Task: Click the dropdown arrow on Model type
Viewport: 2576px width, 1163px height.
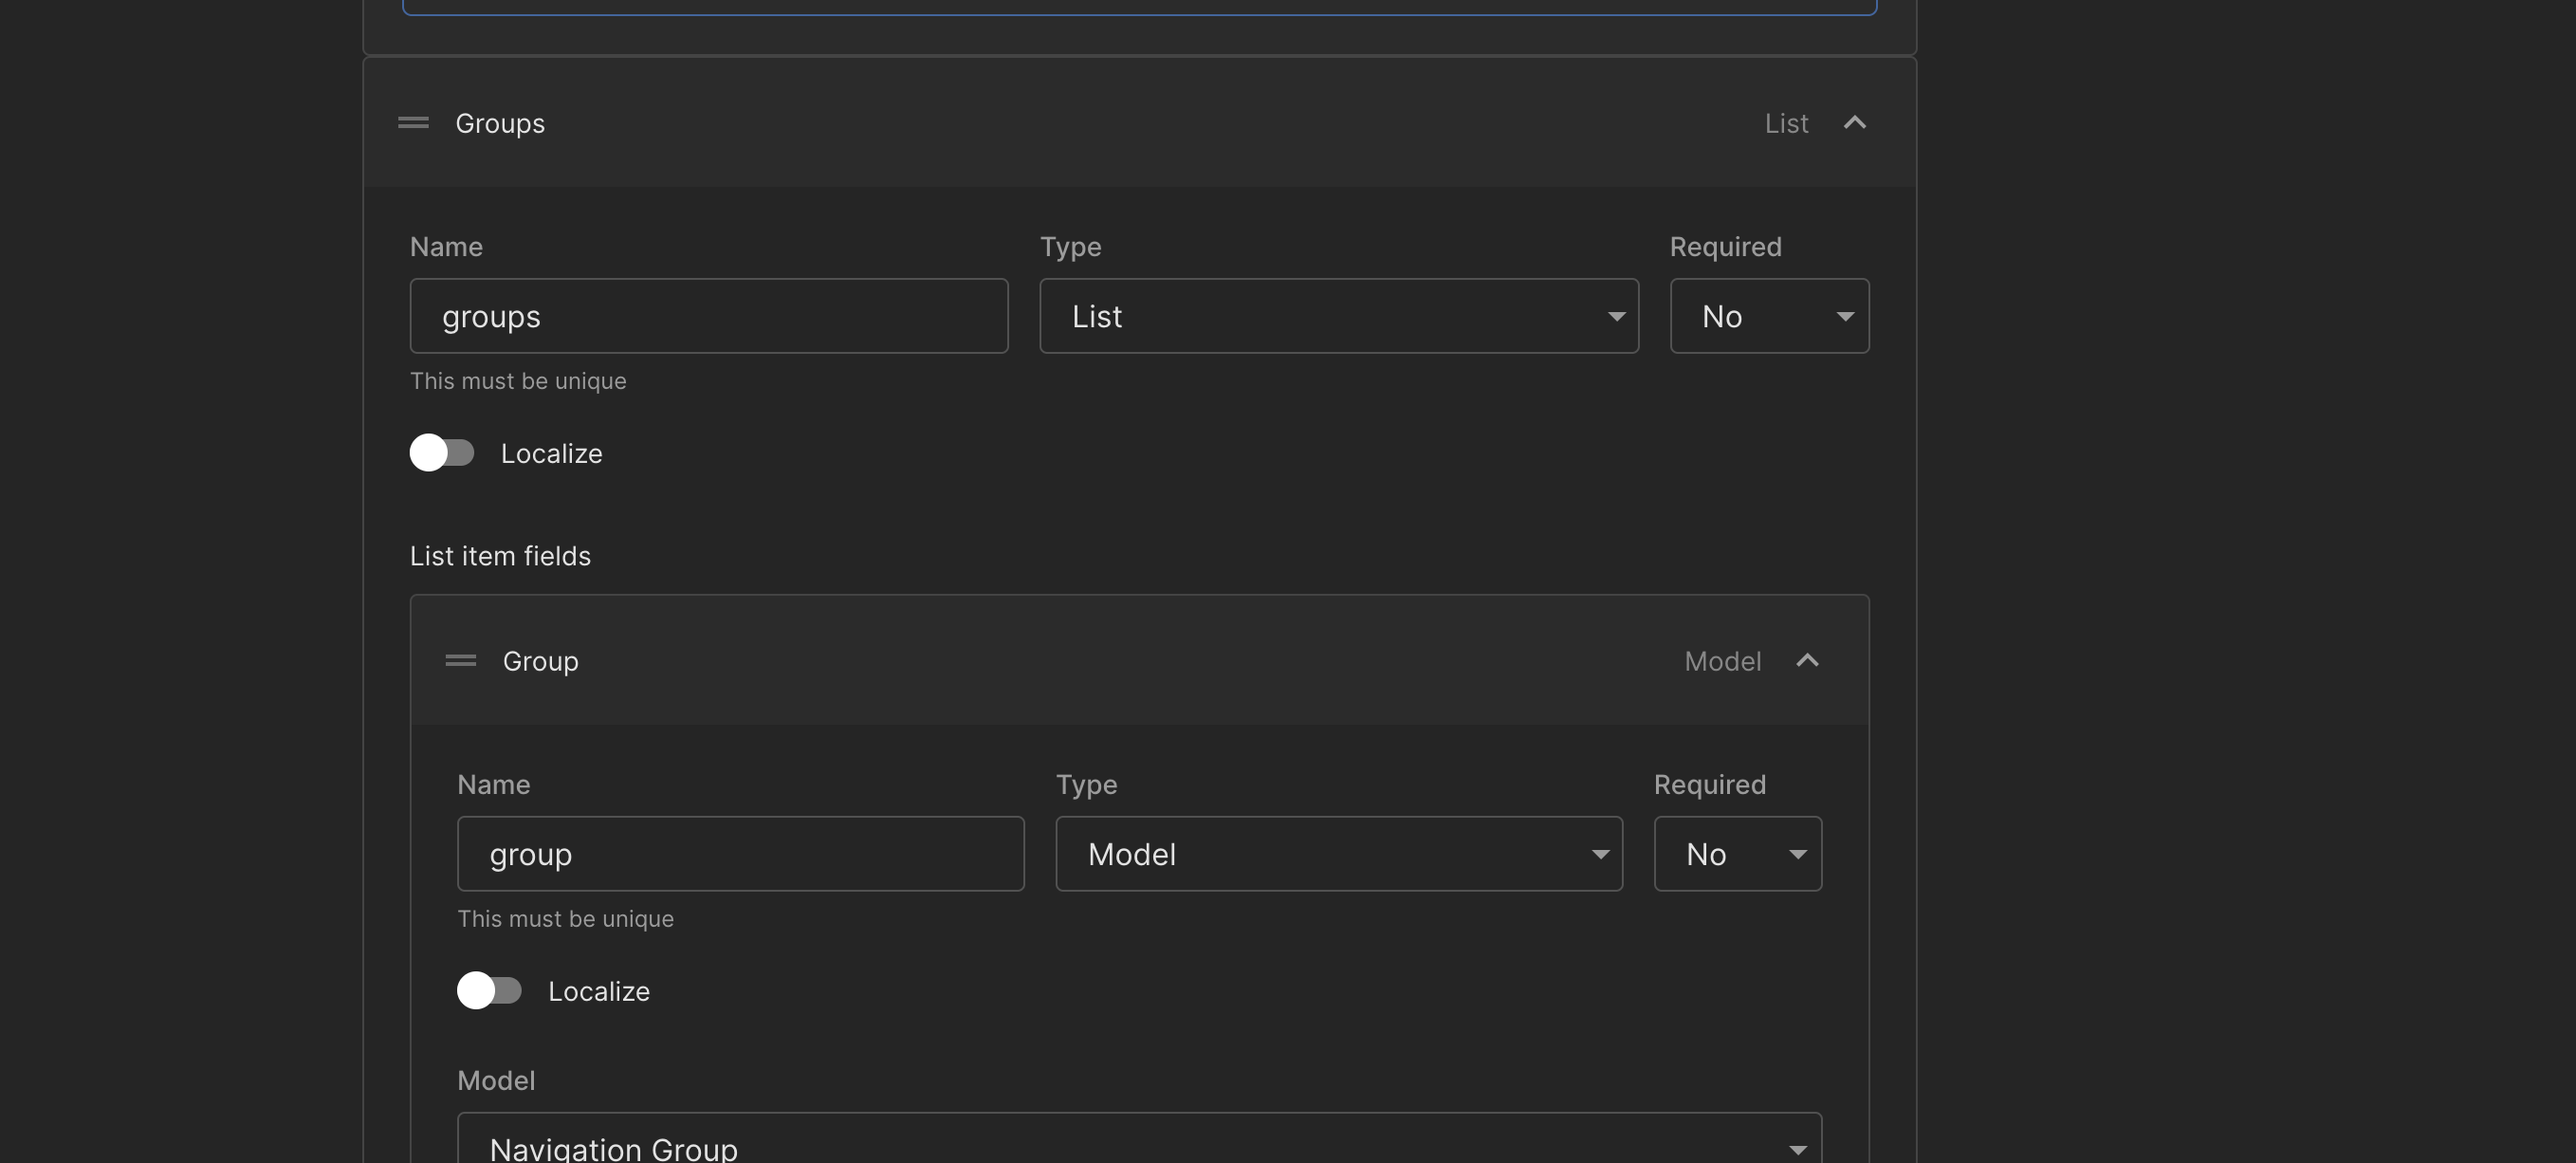Action: pos(1599,855)
